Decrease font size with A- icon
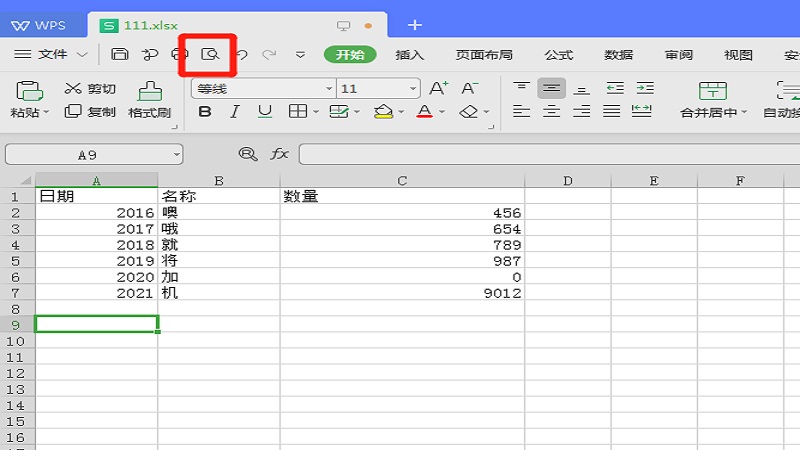 coord(469,88)
